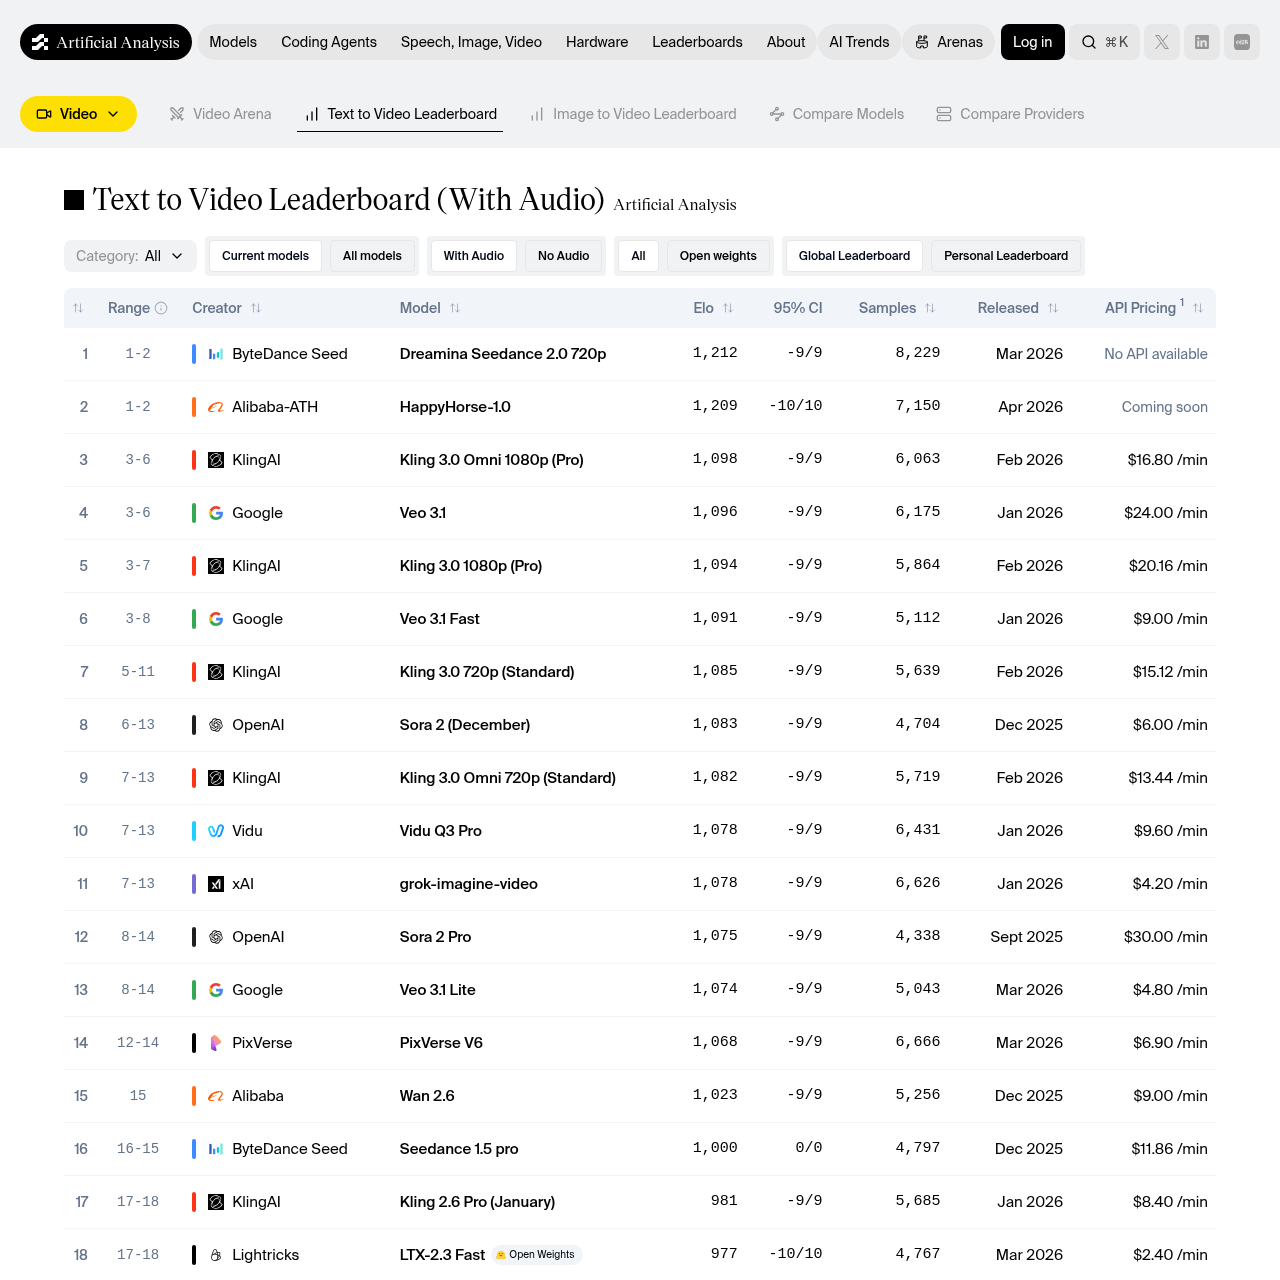Select the With Audio filter
The width and height of the screenshot is (1280, 1280).
pyautogui.click(x=473, y=256)
